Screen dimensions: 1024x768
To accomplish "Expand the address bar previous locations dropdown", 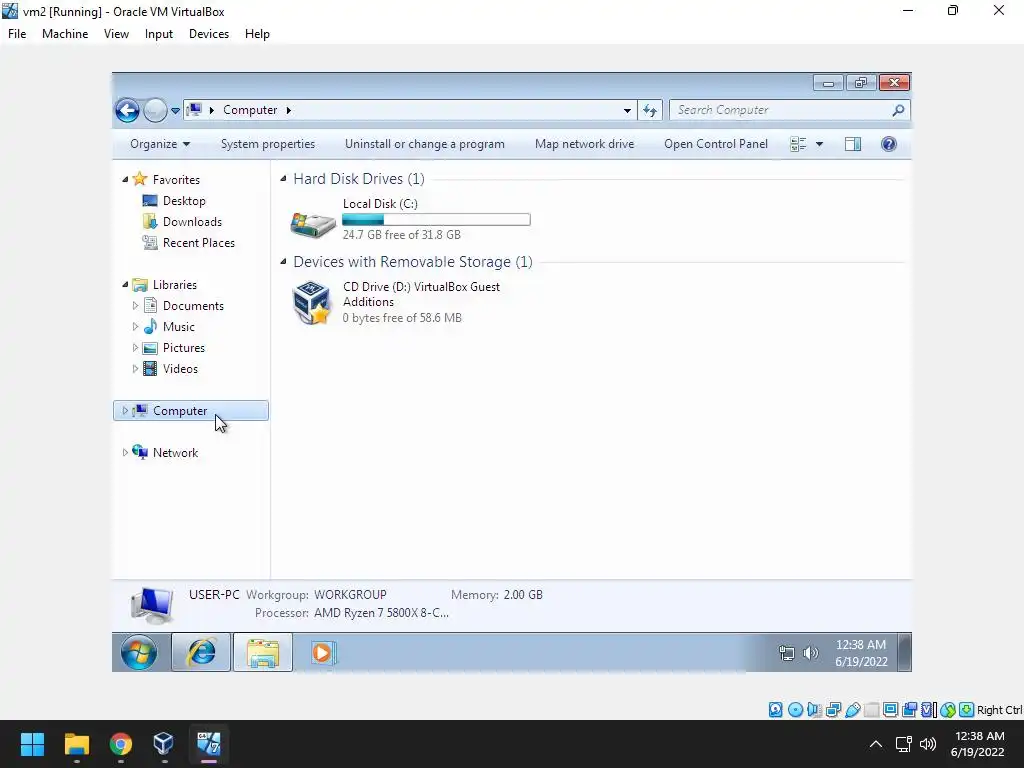I will point(627,110).
